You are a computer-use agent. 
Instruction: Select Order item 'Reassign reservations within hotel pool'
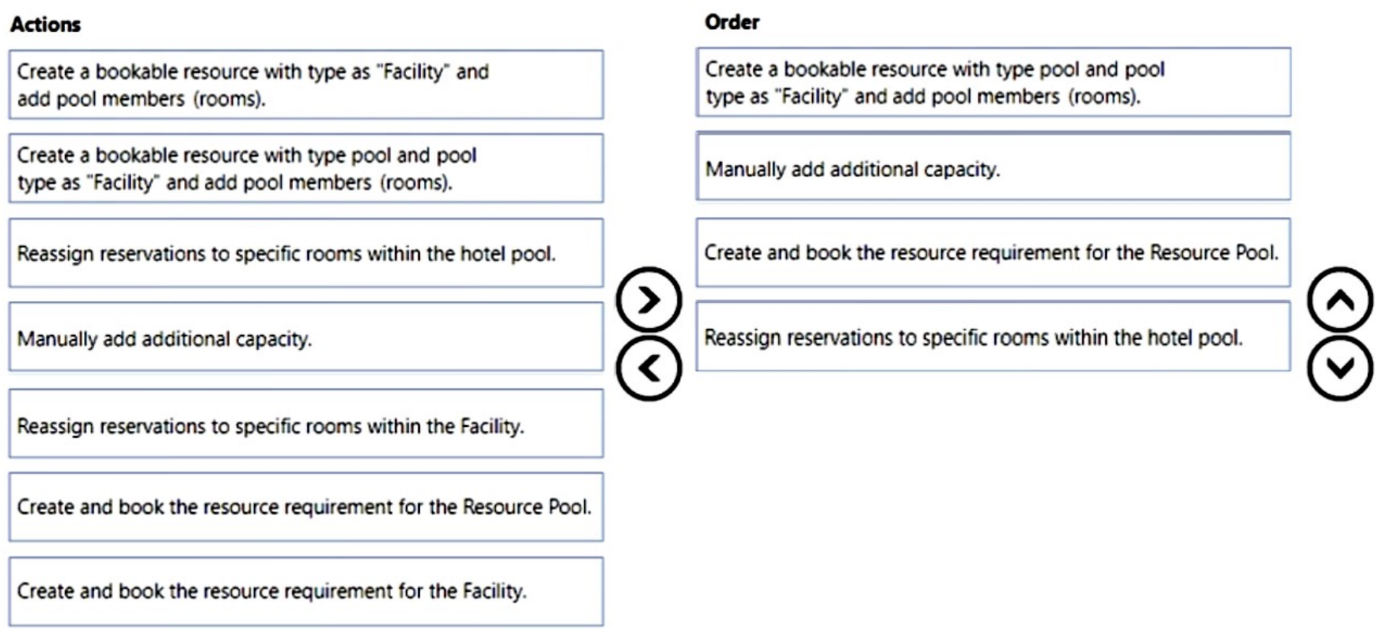(993, 337)
